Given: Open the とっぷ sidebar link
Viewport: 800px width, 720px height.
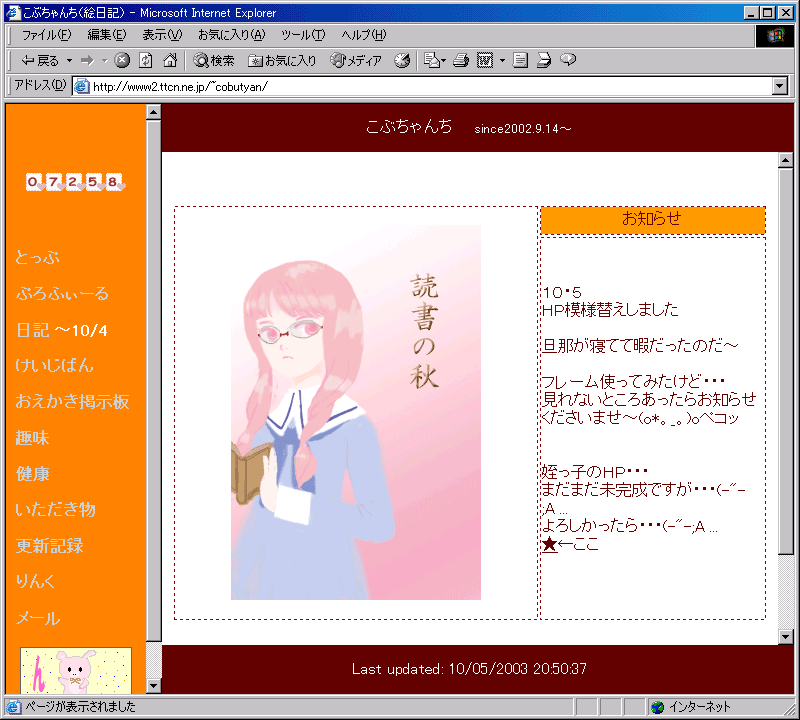Looking at the screenshot, I should coord(37,257).
